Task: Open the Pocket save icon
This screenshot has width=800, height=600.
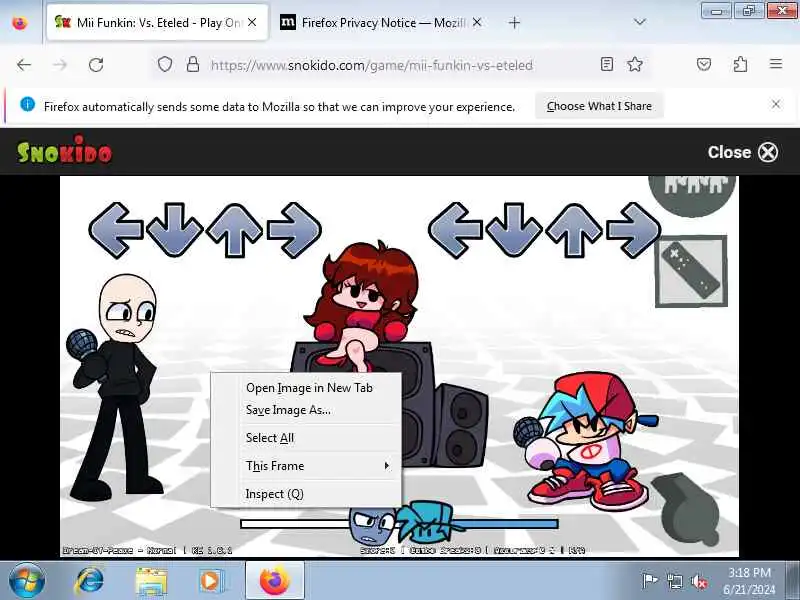Action: (704, 64)
